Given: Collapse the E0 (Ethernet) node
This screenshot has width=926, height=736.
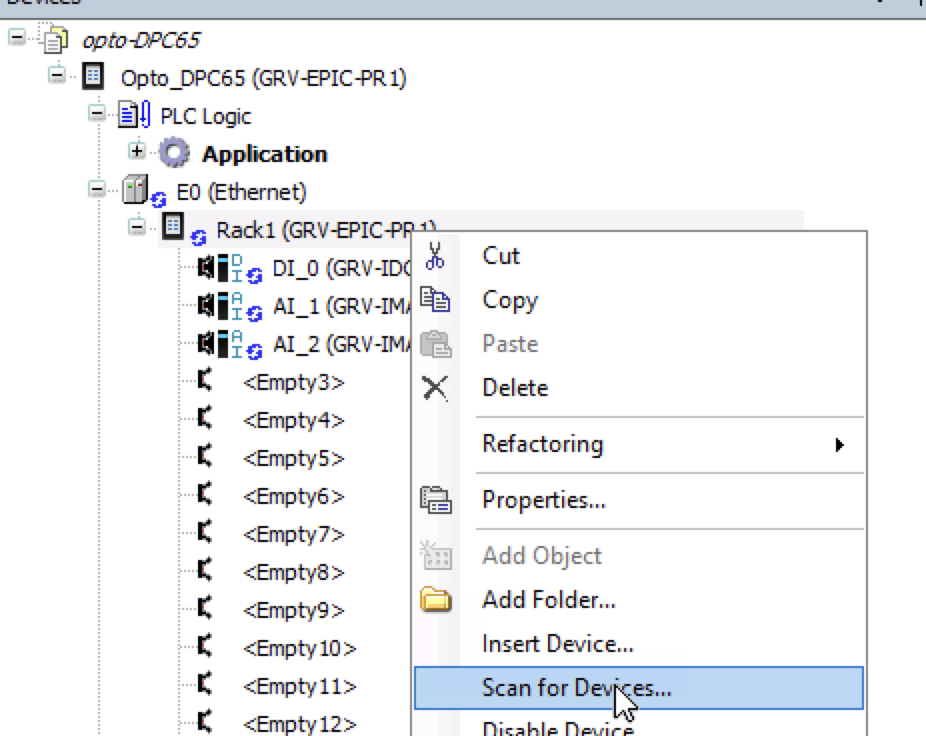Looking at the screenshot, I should [97, 190].
